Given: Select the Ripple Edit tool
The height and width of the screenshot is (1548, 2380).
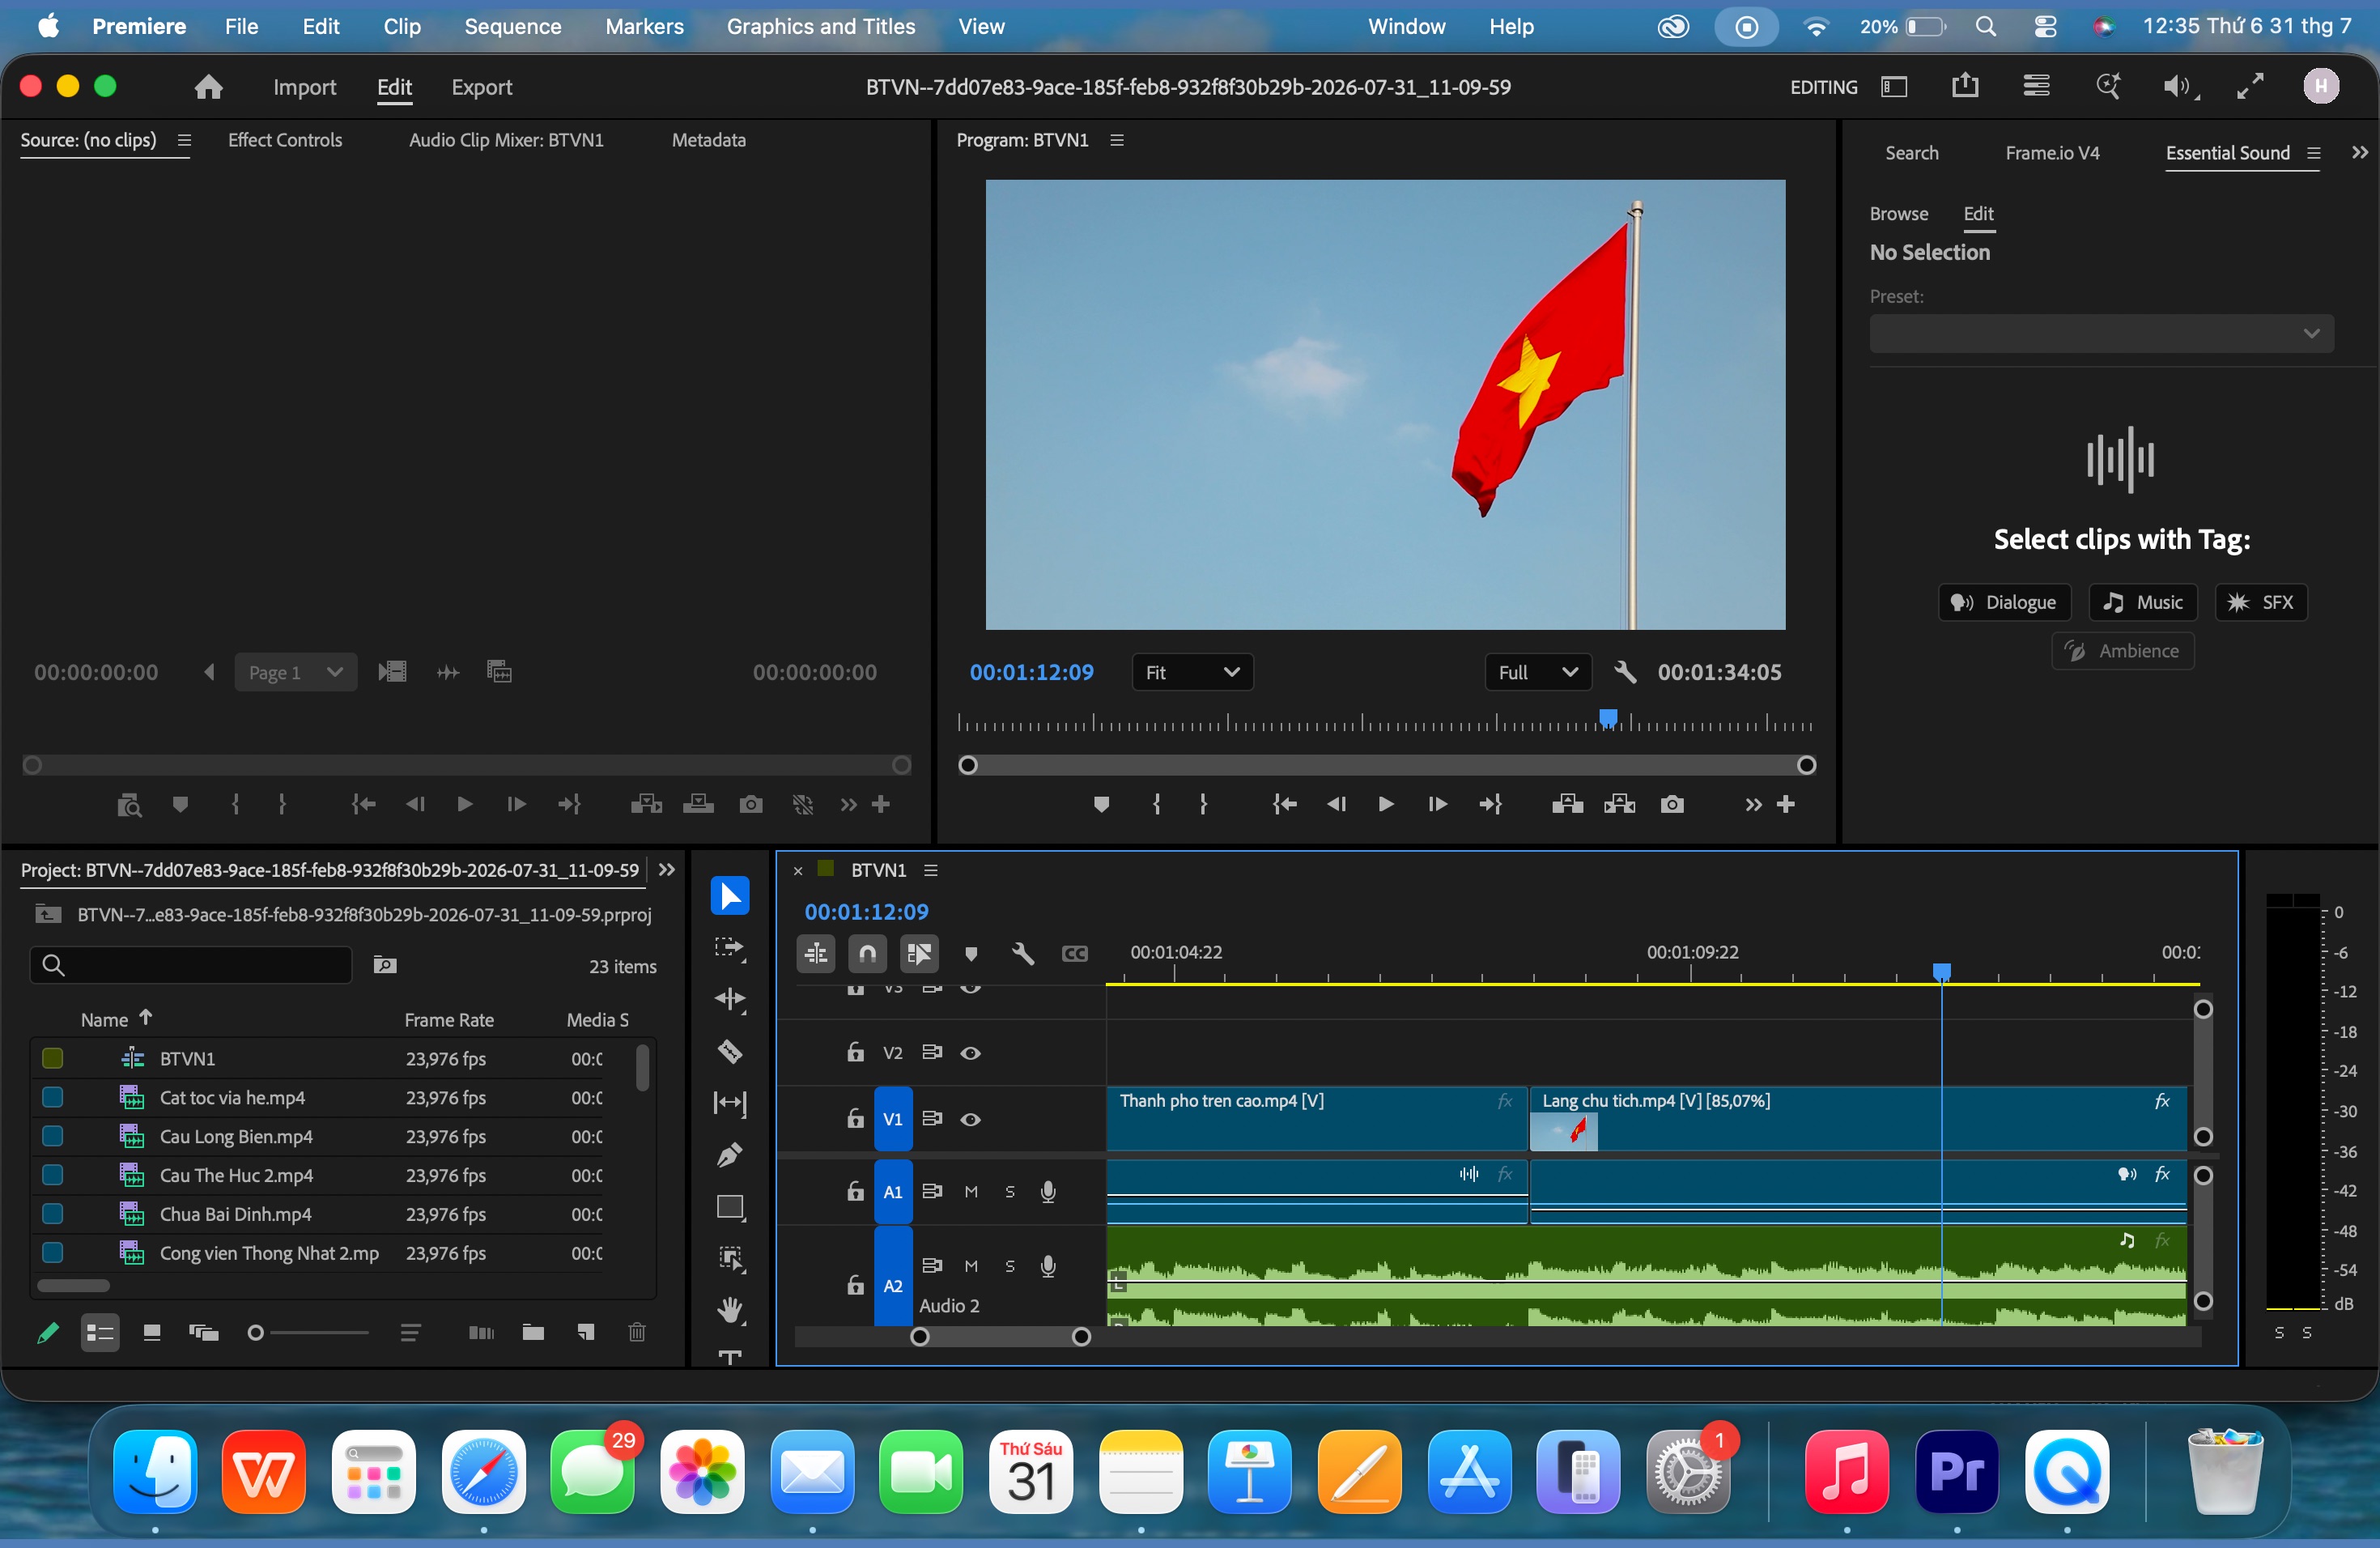Looking at the screenshot, I should click(x=730, y=999).
